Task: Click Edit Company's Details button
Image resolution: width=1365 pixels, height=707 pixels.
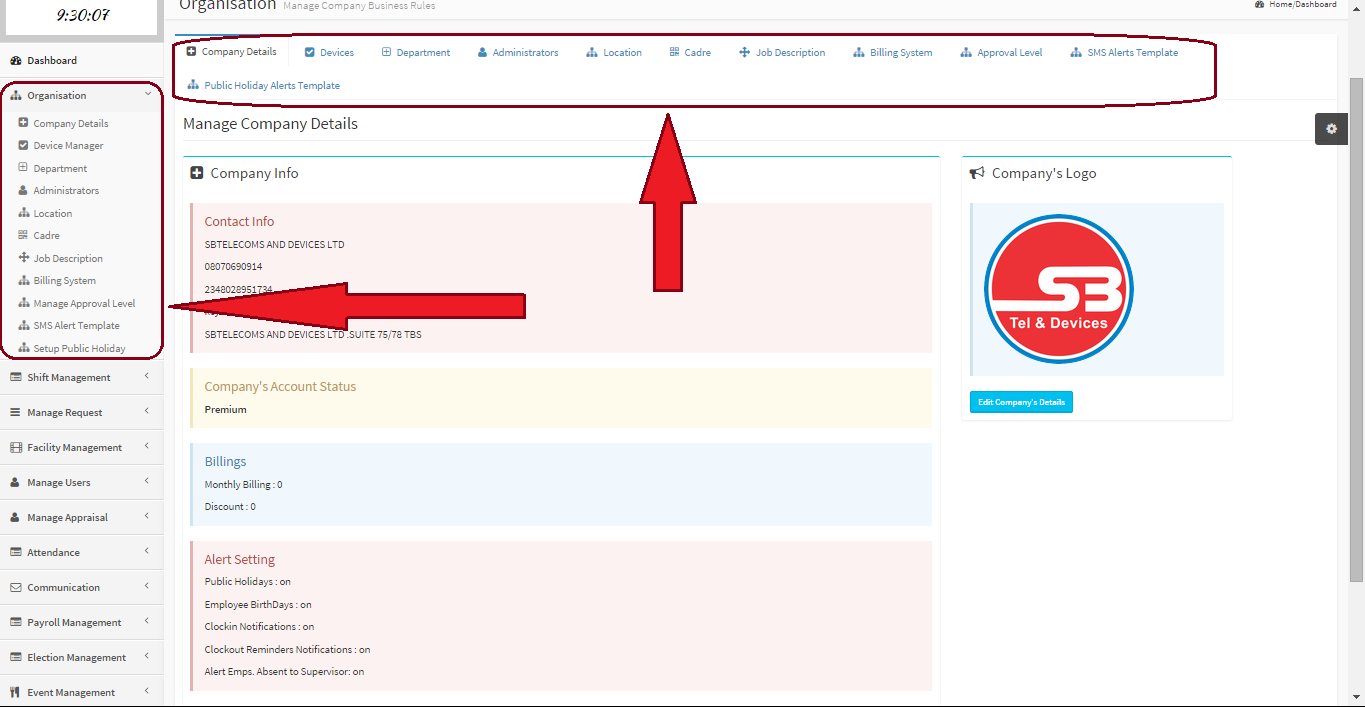Action: (1021, 402)
